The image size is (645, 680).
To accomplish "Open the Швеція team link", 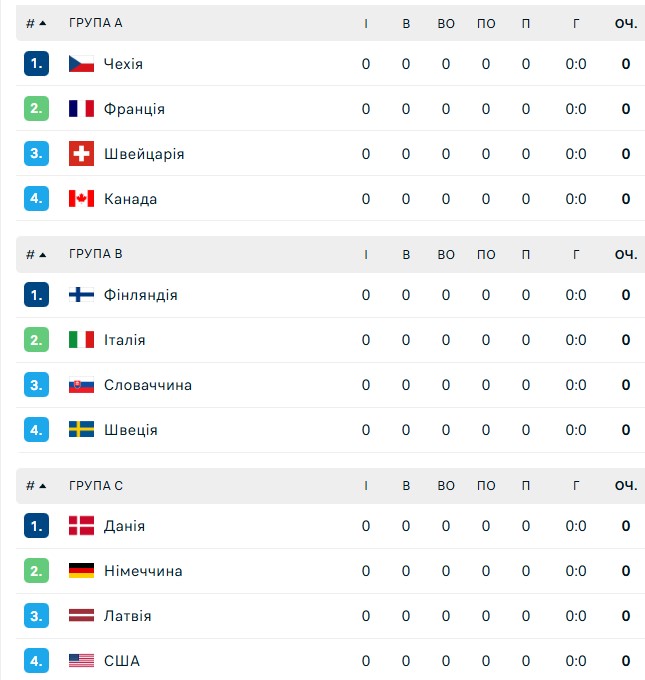I will click(131, 430).
